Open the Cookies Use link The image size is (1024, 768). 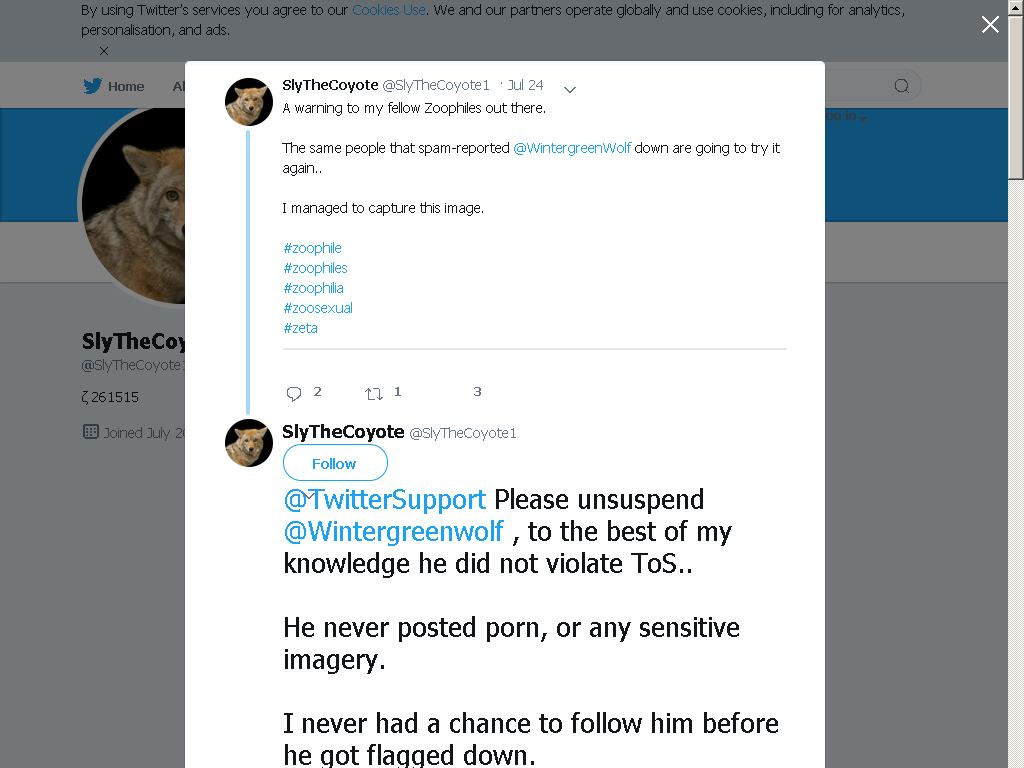click(x=389, y=10)
